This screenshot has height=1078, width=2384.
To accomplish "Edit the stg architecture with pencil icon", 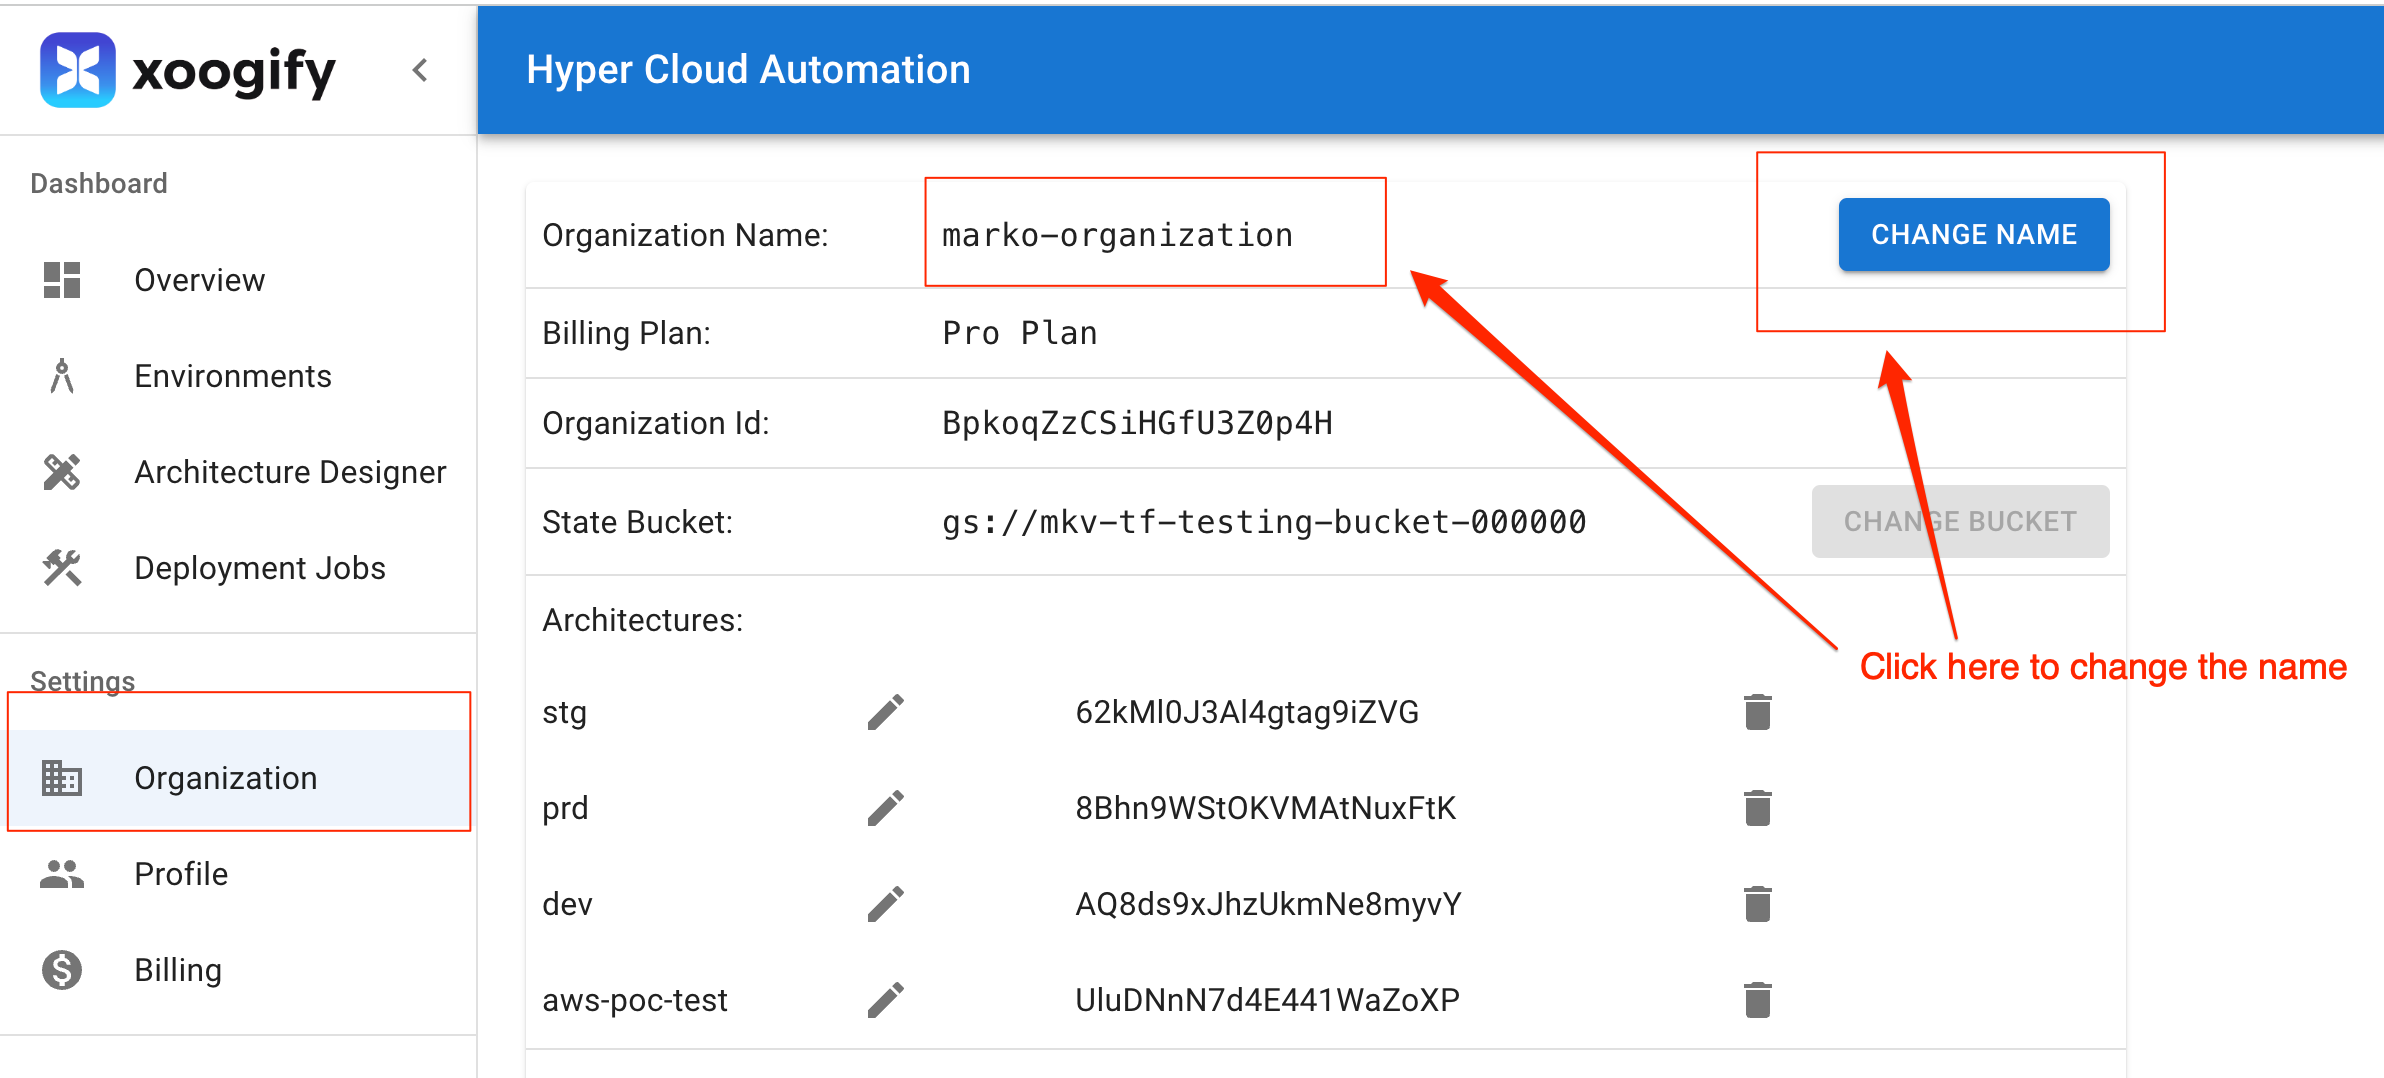I will click(x=885, y=712).
